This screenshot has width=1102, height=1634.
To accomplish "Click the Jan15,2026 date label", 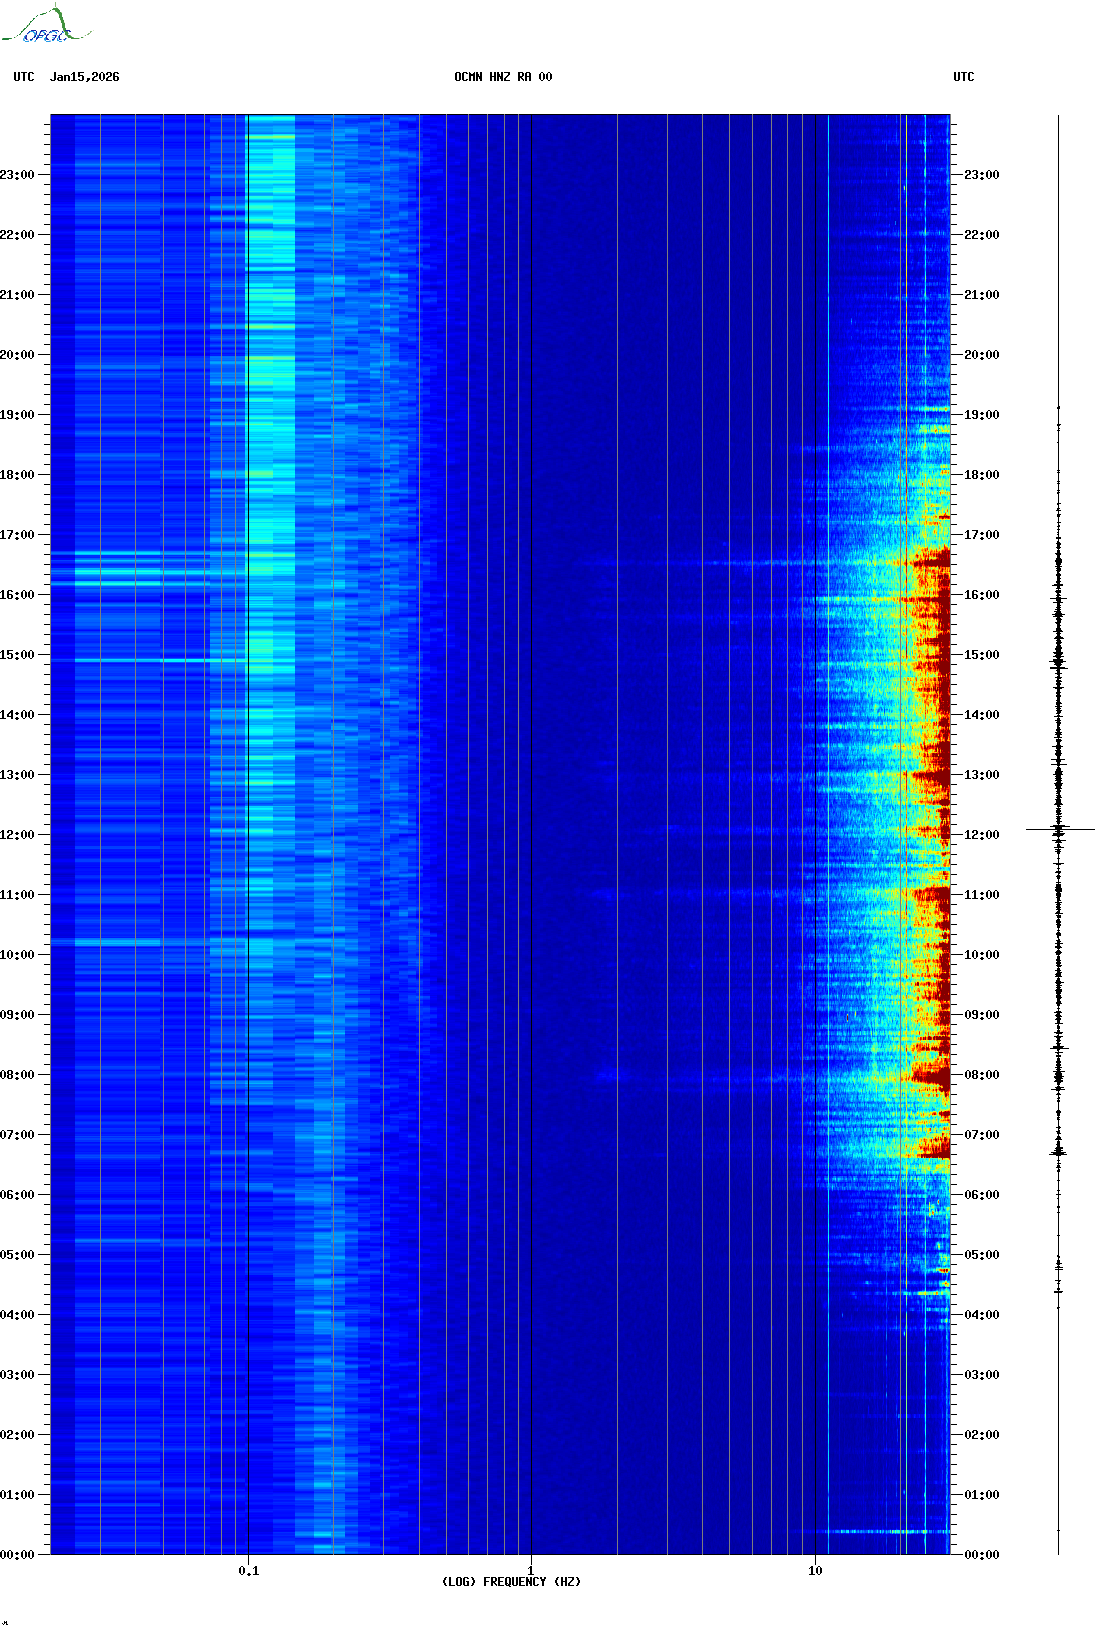I will (84, 77).
